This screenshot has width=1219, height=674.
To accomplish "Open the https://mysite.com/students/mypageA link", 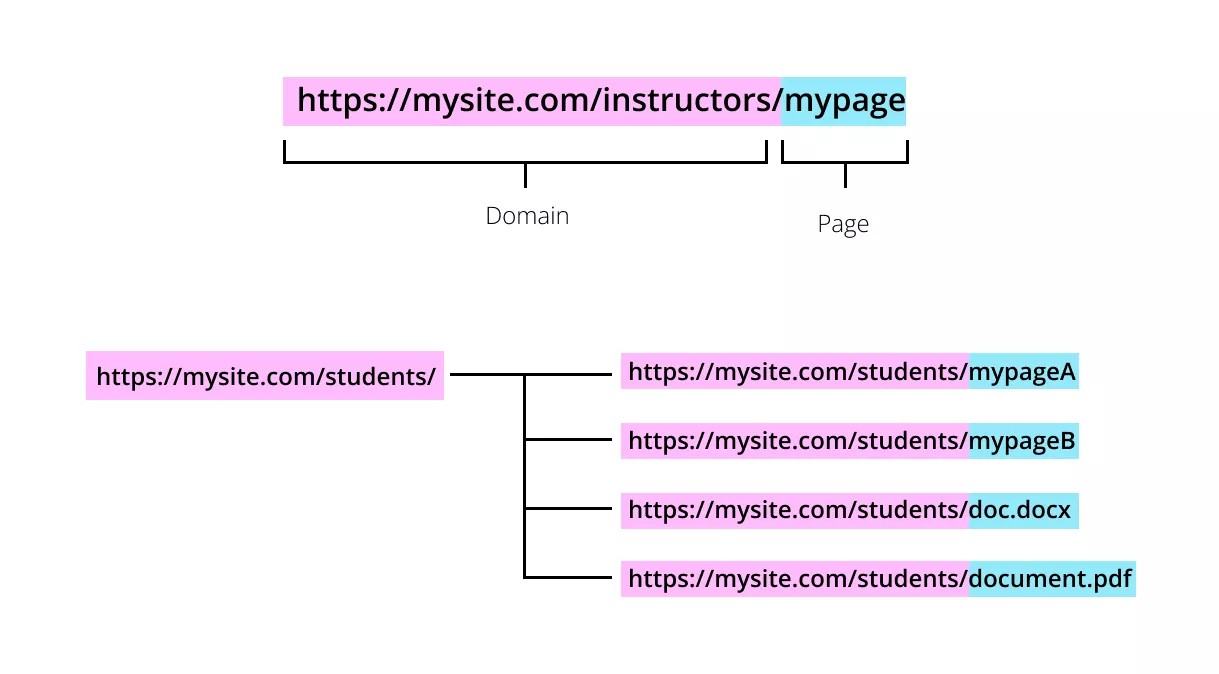I will coord(850,371).
